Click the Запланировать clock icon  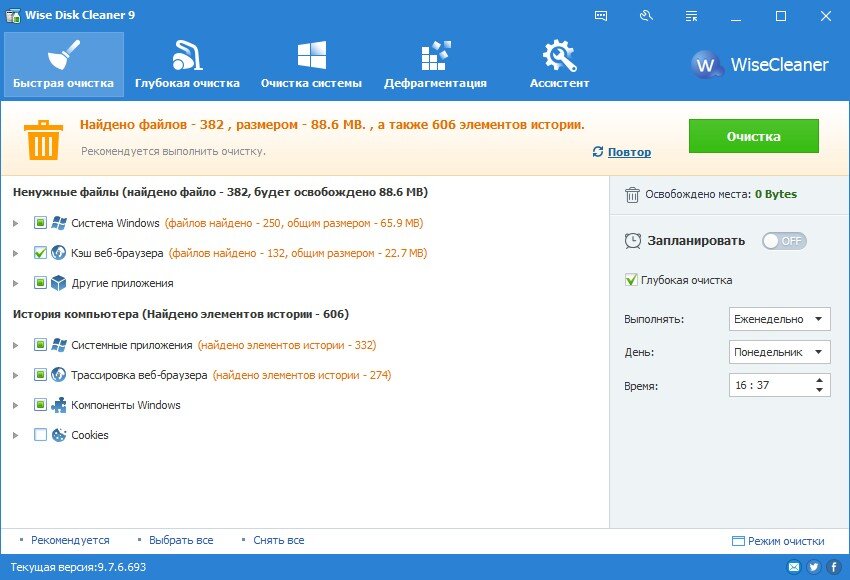[633, 241]
